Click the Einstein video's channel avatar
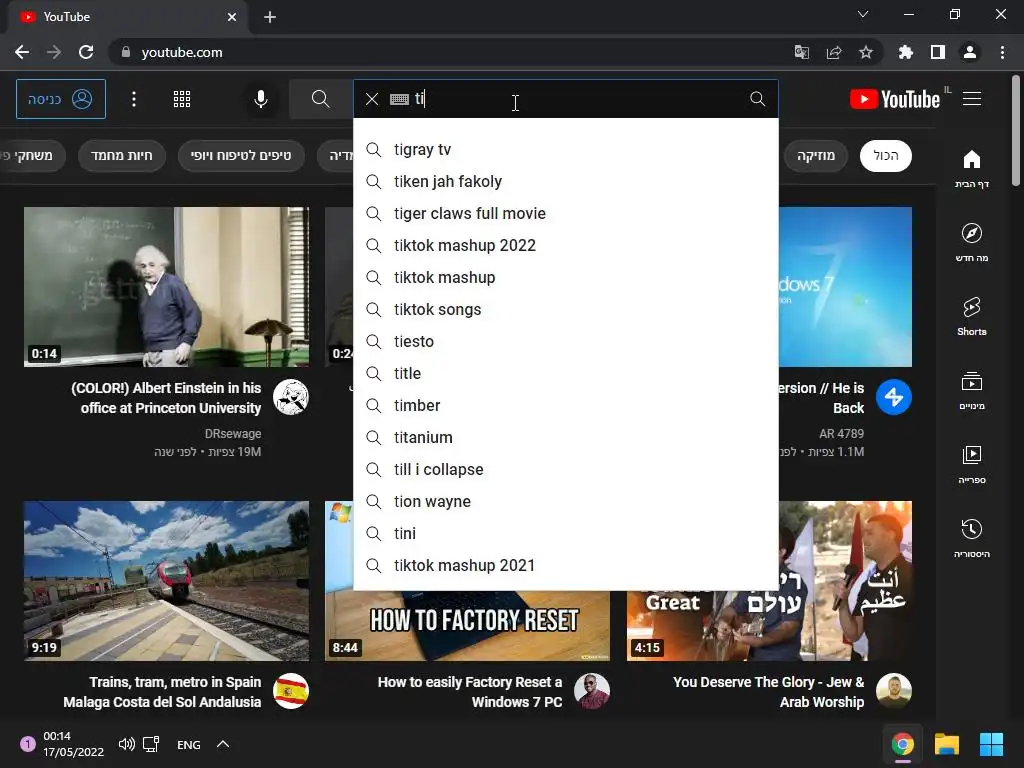Viewport: 1024px width, 768px height. tap(291, 397)
